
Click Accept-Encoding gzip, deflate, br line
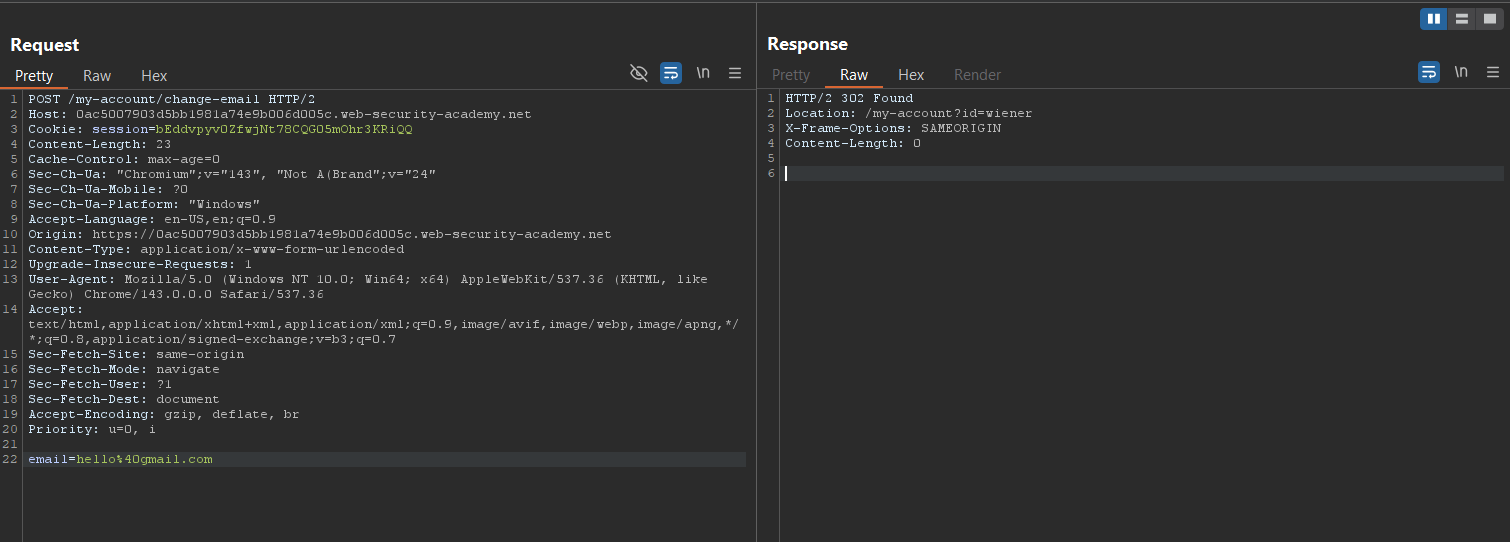click(x=163, y=414)
